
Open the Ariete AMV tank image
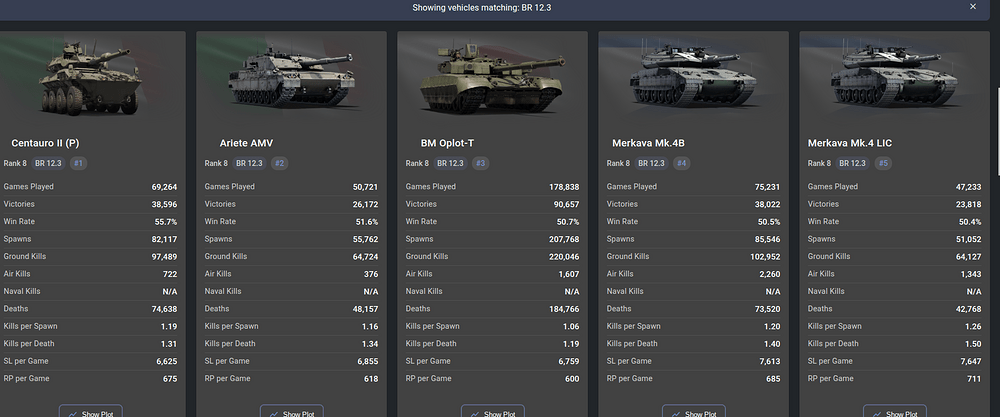(x=291, y=77)
